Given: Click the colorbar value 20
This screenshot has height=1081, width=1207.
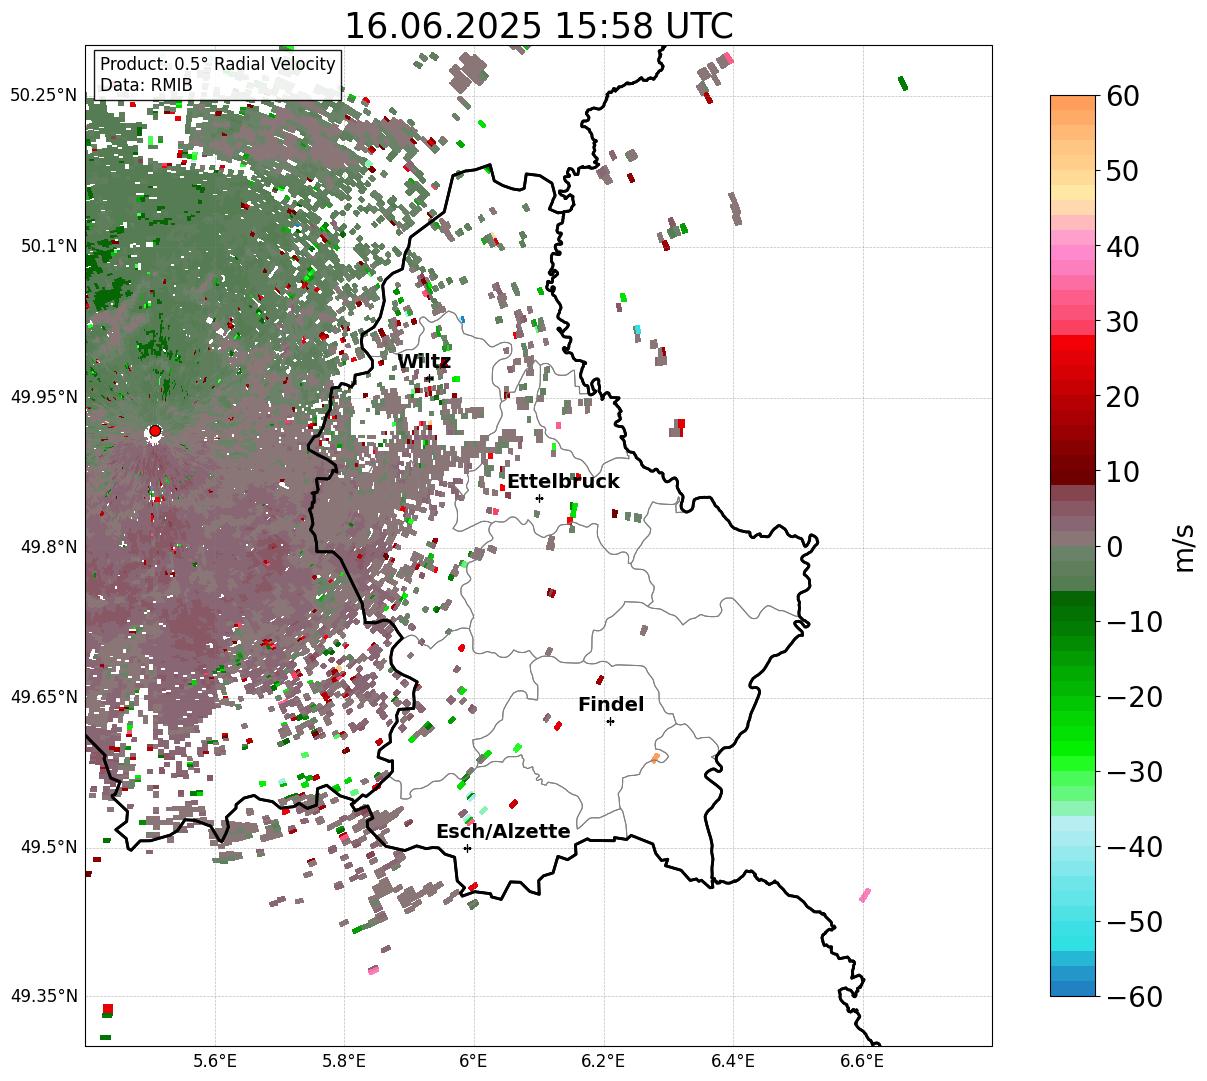Looking at the screenshot, I should pos(1121,397).
